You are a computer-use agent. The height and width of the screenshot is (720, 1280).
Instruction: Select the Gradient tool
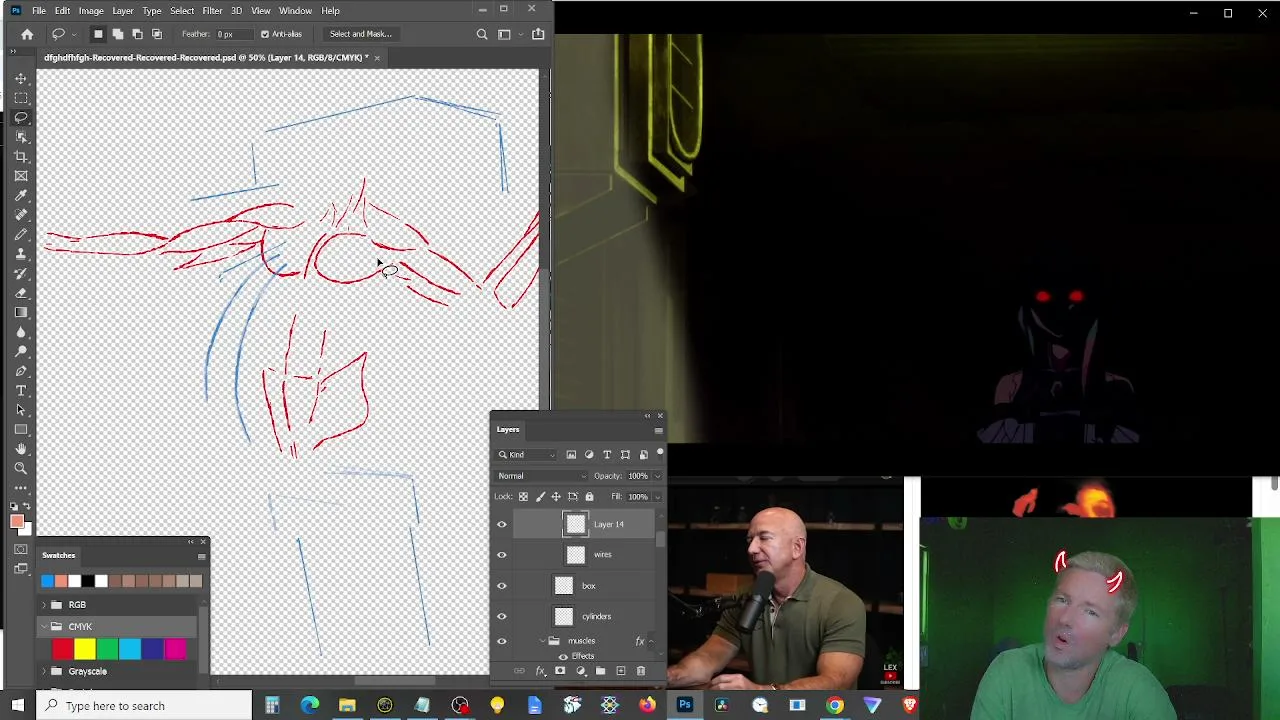(x=21, y=312)
